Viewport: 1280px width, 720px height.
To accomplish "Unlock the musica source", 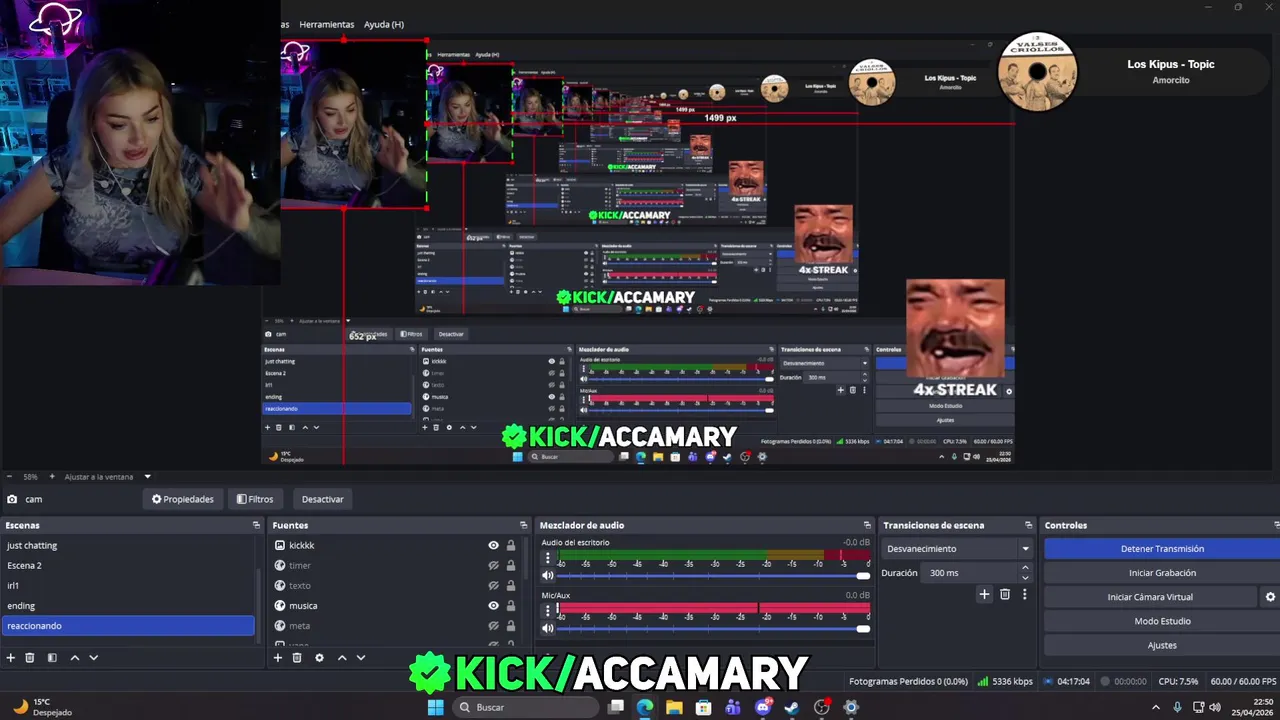I will click(511, 606).
